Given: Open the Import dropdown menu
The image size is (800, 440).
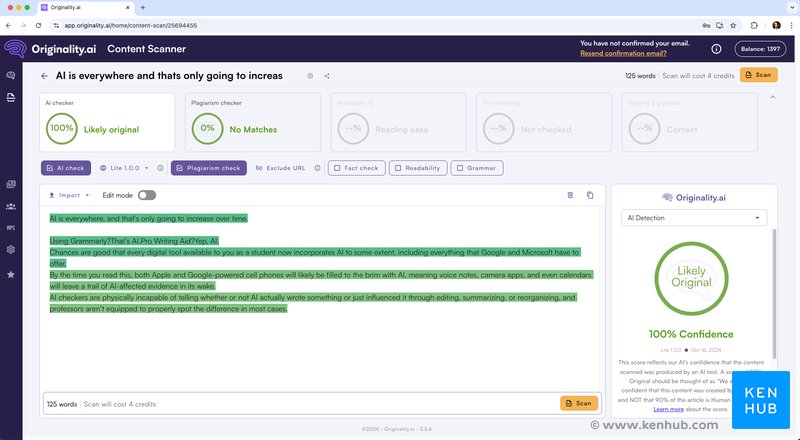Looking at the screenshot, I should (69, 195).
